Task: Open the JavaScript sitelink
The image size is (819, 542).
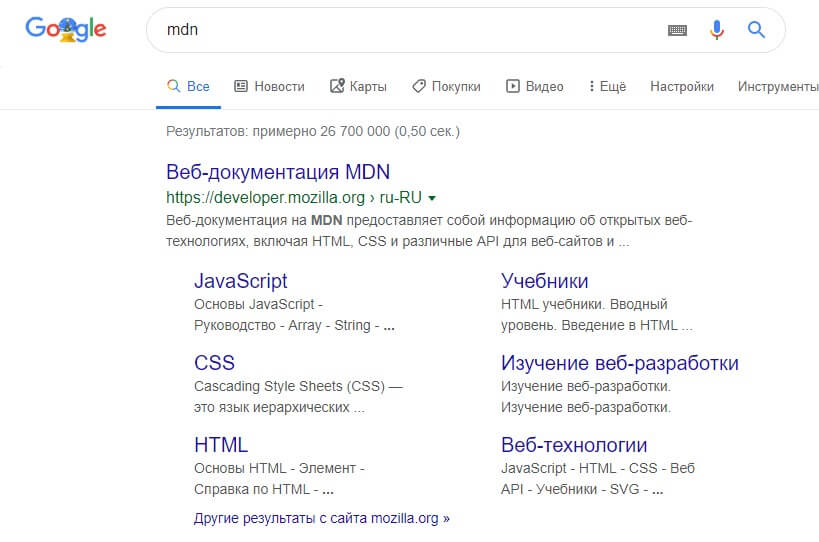Action: coord(240,281)
